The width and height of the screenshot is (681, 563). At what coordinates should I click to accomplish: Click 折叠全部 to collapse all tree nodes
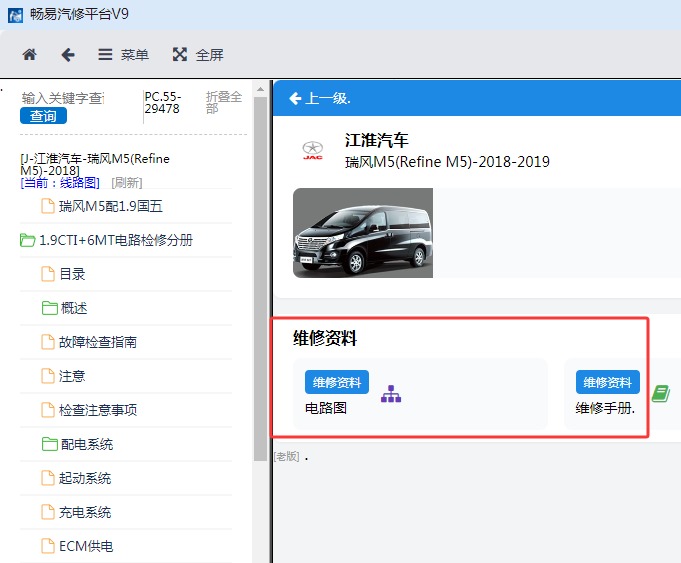pyautogui.click(x=224, y=103)
